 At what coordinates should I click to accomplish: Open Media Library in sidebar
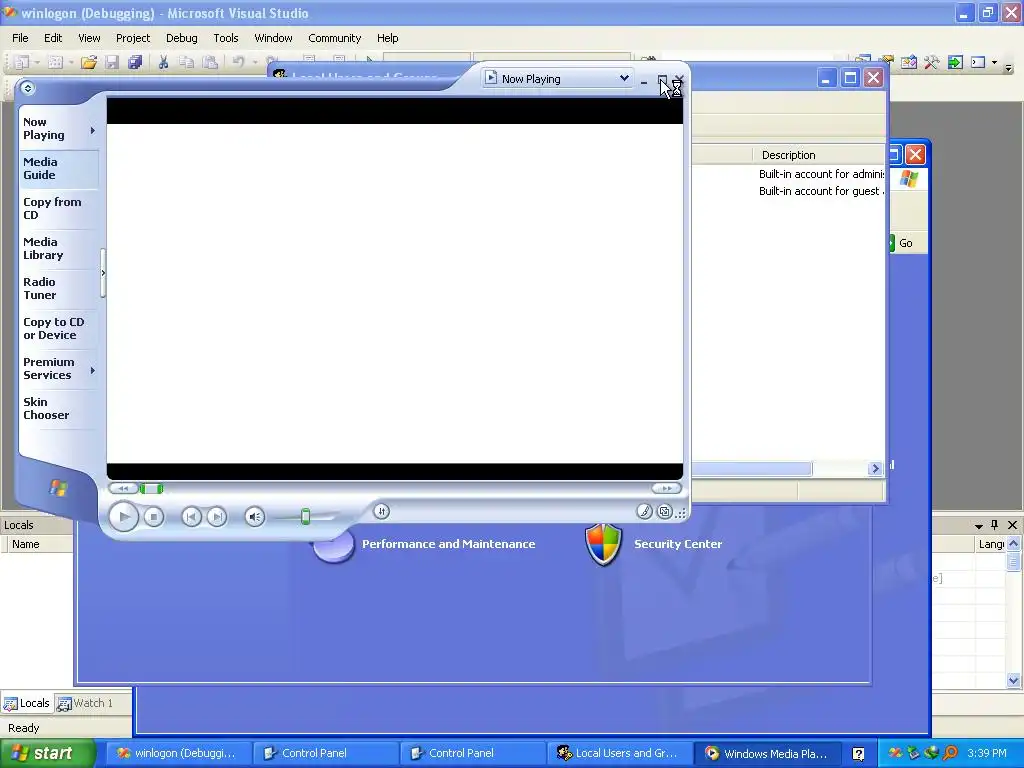tap(57, 249)
